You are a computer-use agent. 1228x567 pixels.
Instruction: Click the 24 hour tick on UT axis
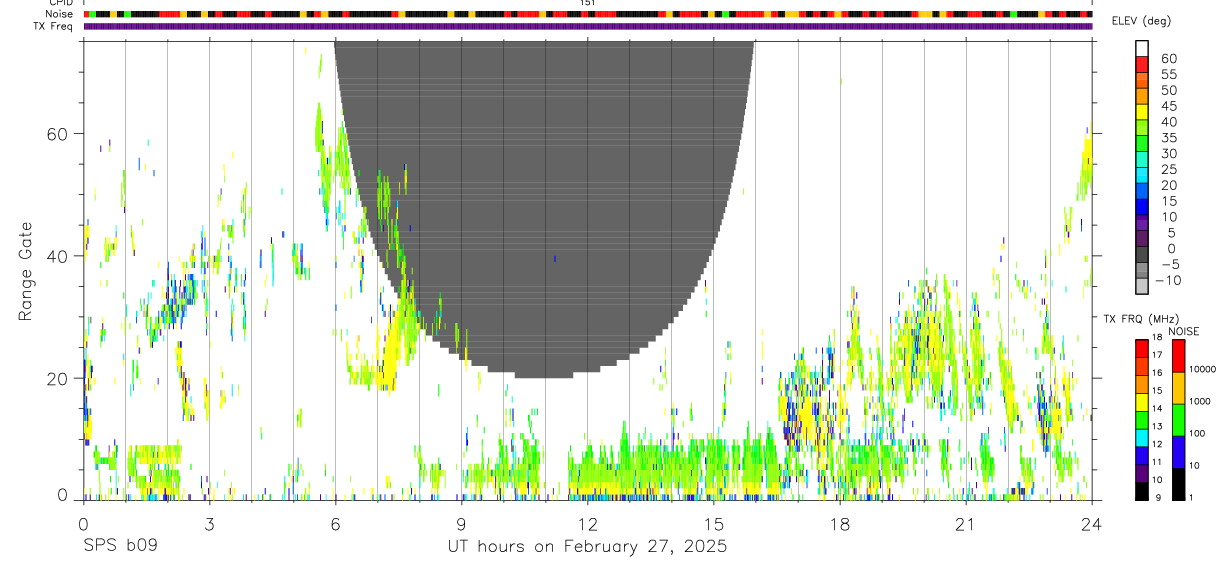coord(1092,524)
